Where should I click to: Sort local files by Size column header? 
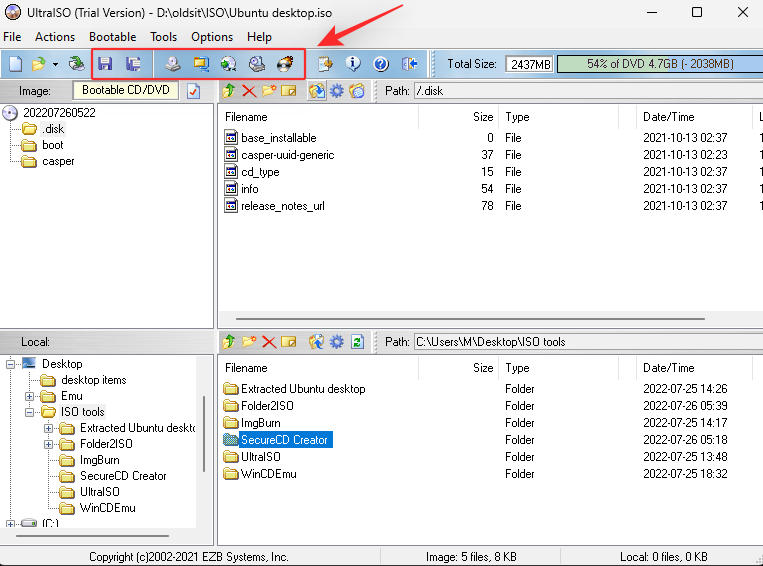coord(458,368)
